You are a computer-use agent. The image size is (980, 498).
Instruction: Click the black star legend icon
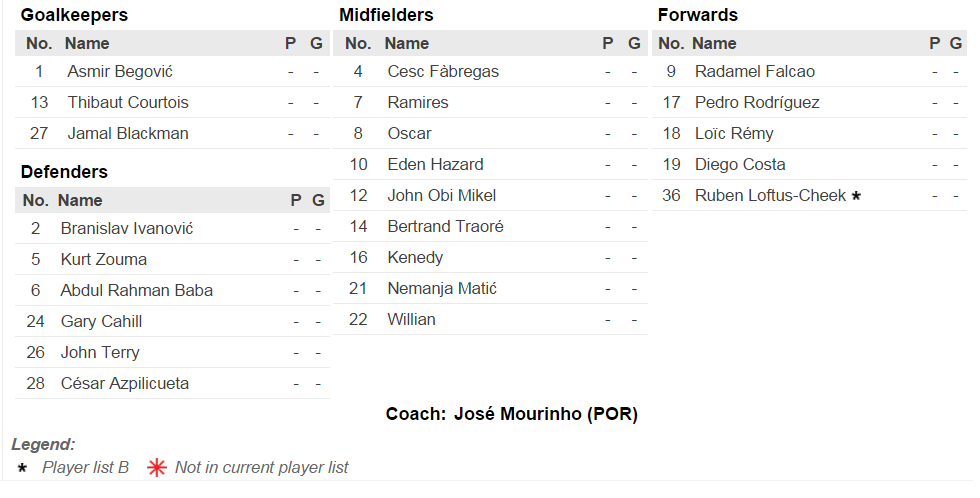(x=22, y=468)
